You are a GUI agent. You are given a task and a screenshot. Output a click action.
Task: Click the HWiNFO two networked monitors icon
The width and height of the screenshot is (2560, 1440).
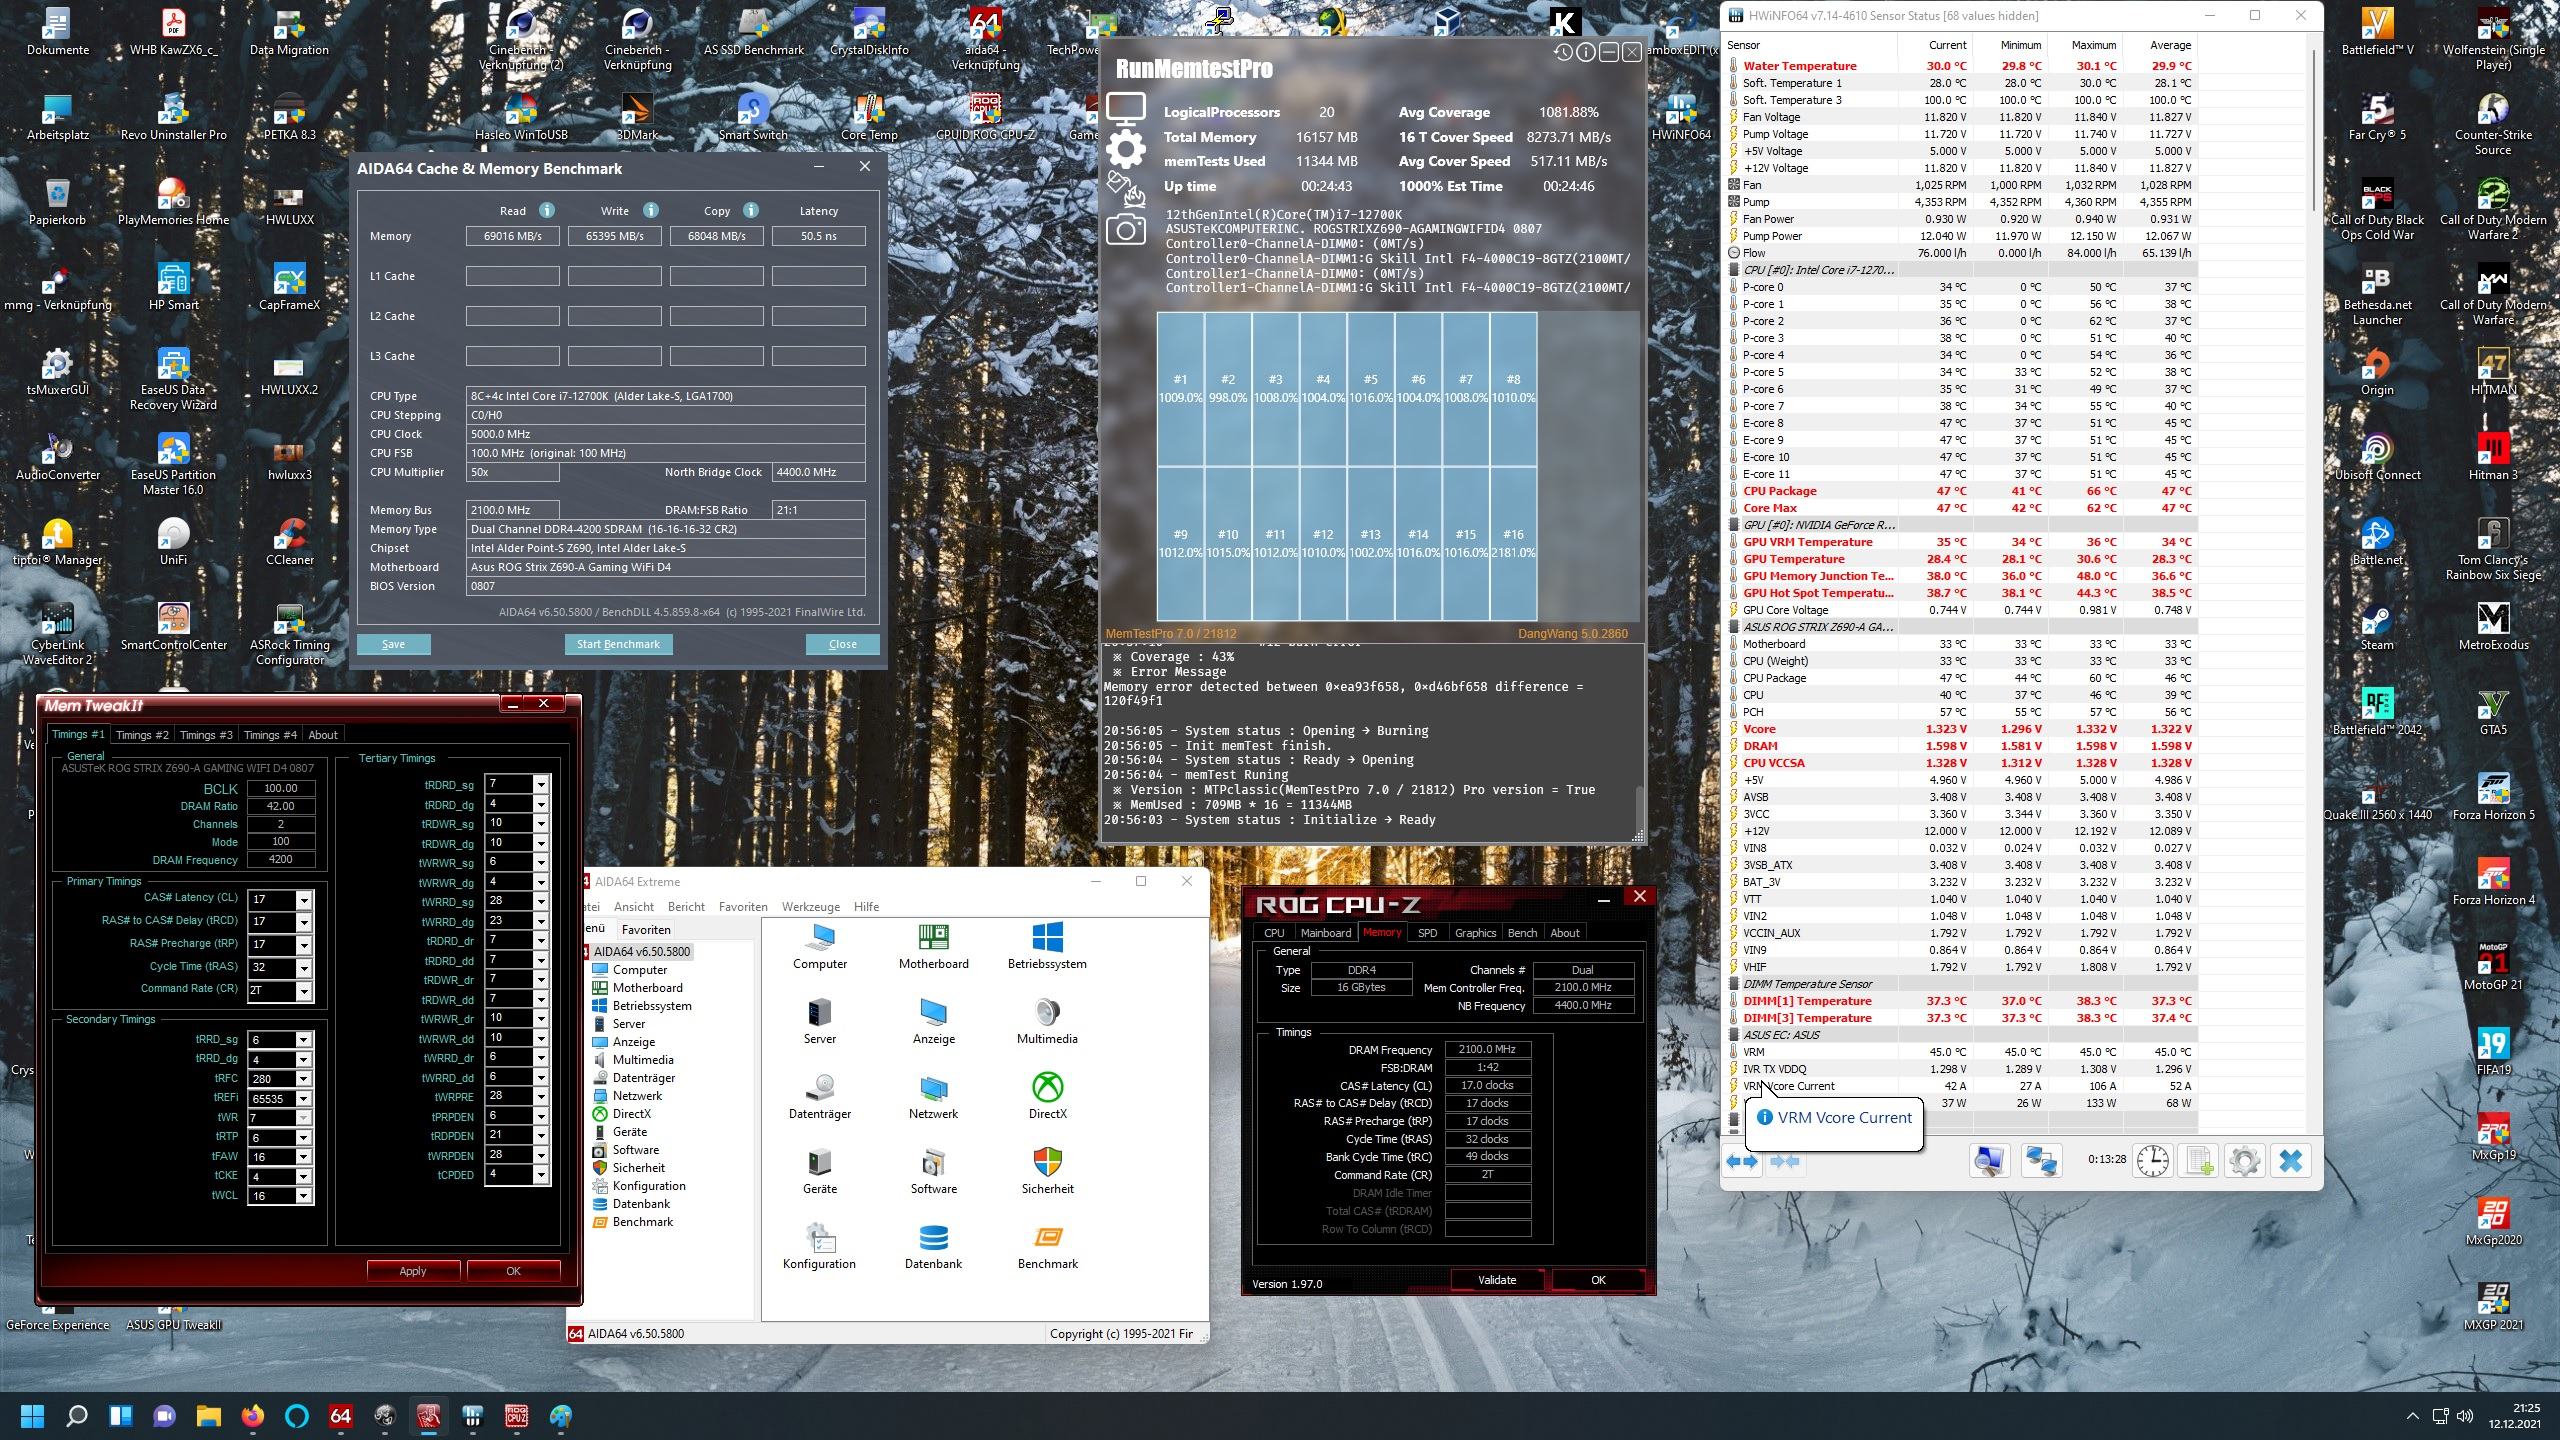coord(2041,1161)
